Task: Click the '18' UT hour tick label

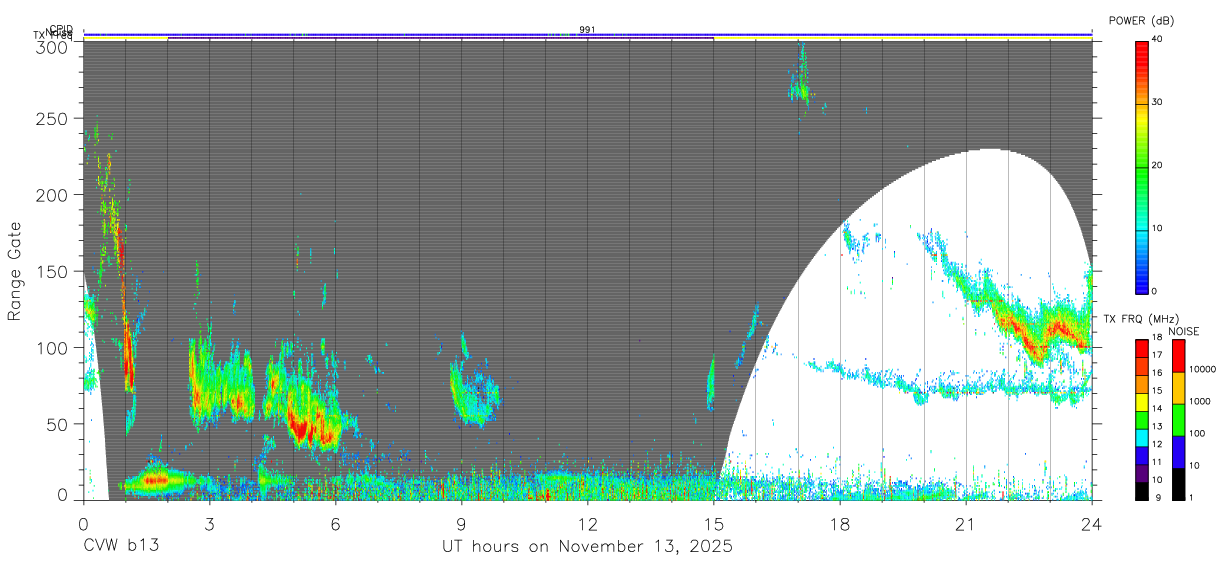Action: pyautogui.click(x=839, y=524)
